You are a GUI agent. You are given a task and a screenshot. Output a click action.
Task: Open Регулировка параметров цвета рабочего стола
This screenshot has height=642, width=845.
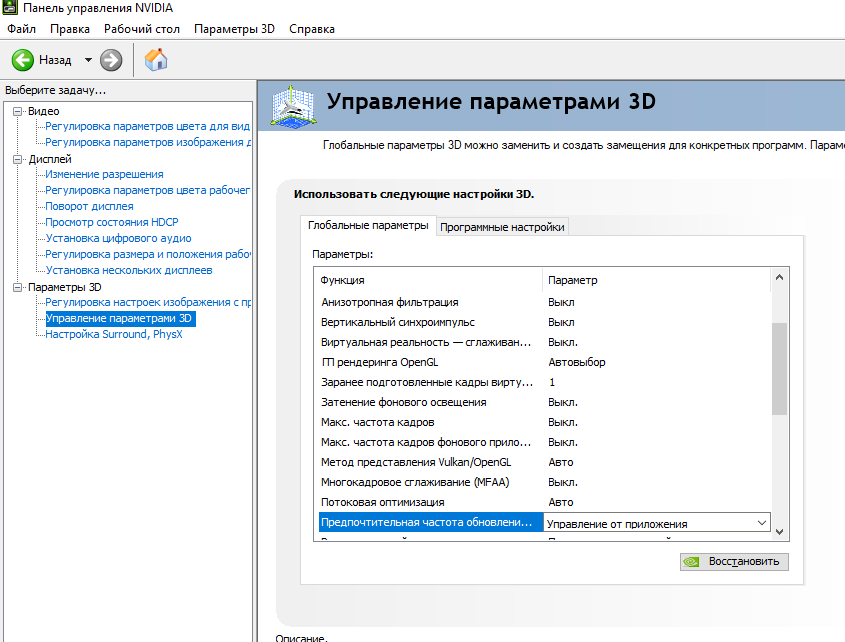(148, 190)
